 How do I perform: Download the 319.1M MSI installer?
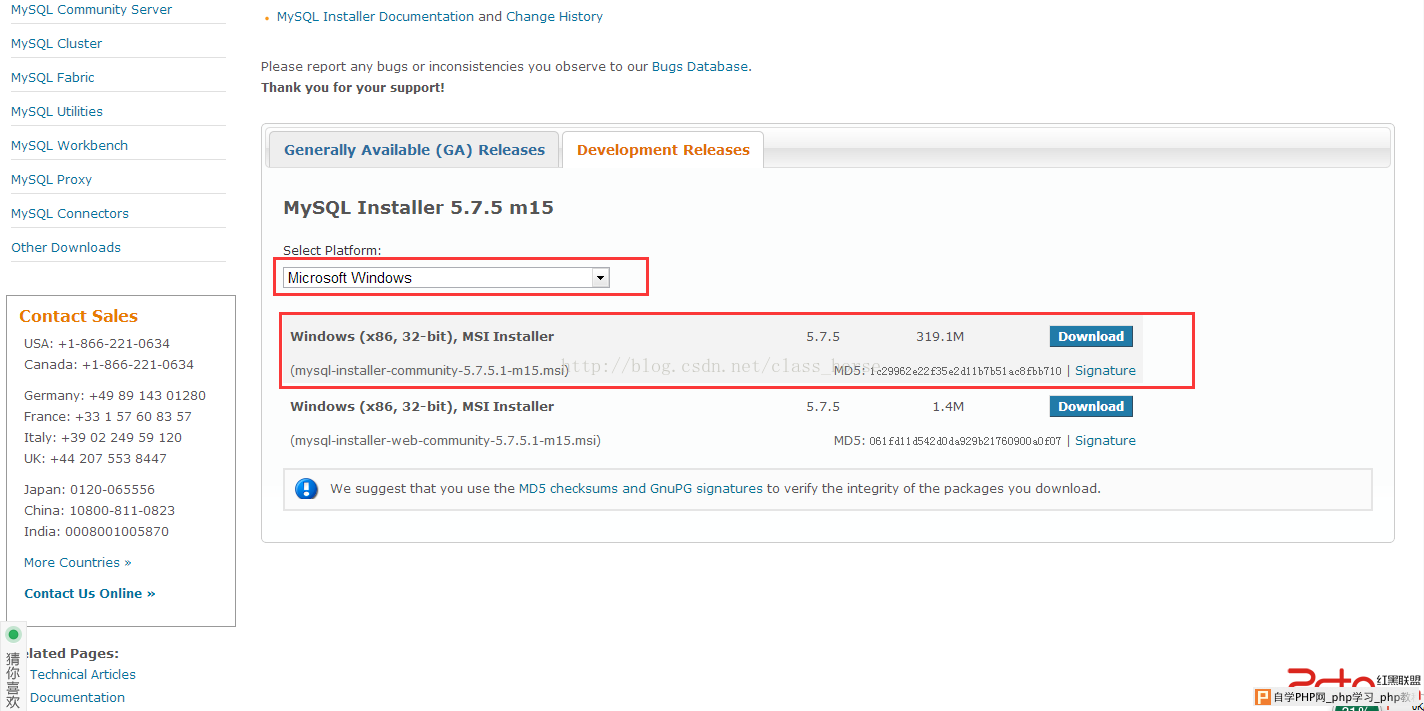point(1091,337)
